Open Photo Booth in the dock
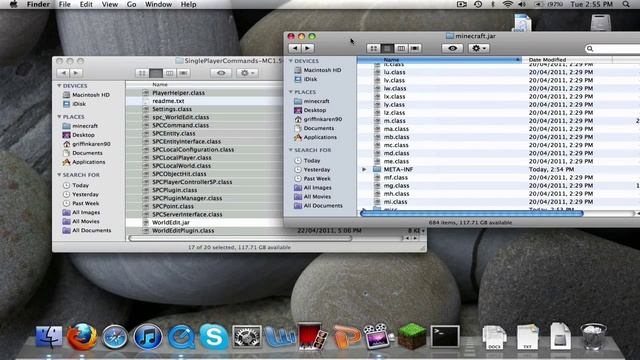This screenshot has height=360, width=640. coord(312,337)
